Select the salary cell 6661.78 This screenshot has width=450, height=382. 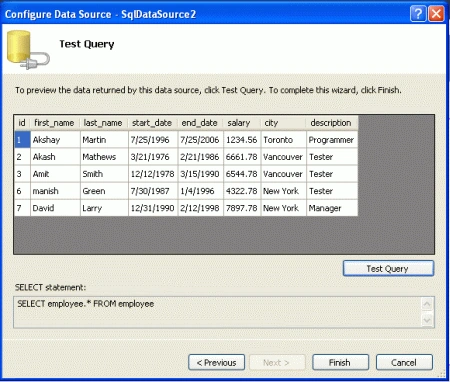tap(242, 157)
